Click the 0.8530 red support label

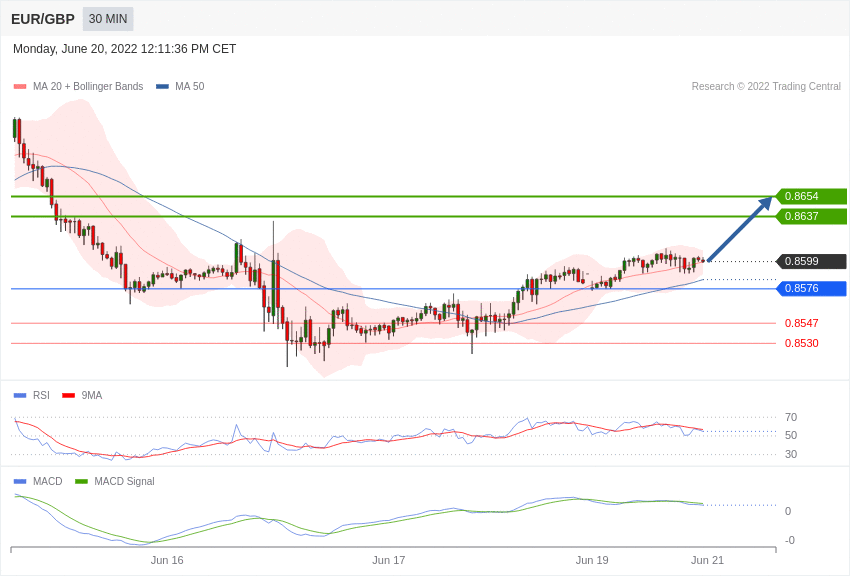point(801,343)
